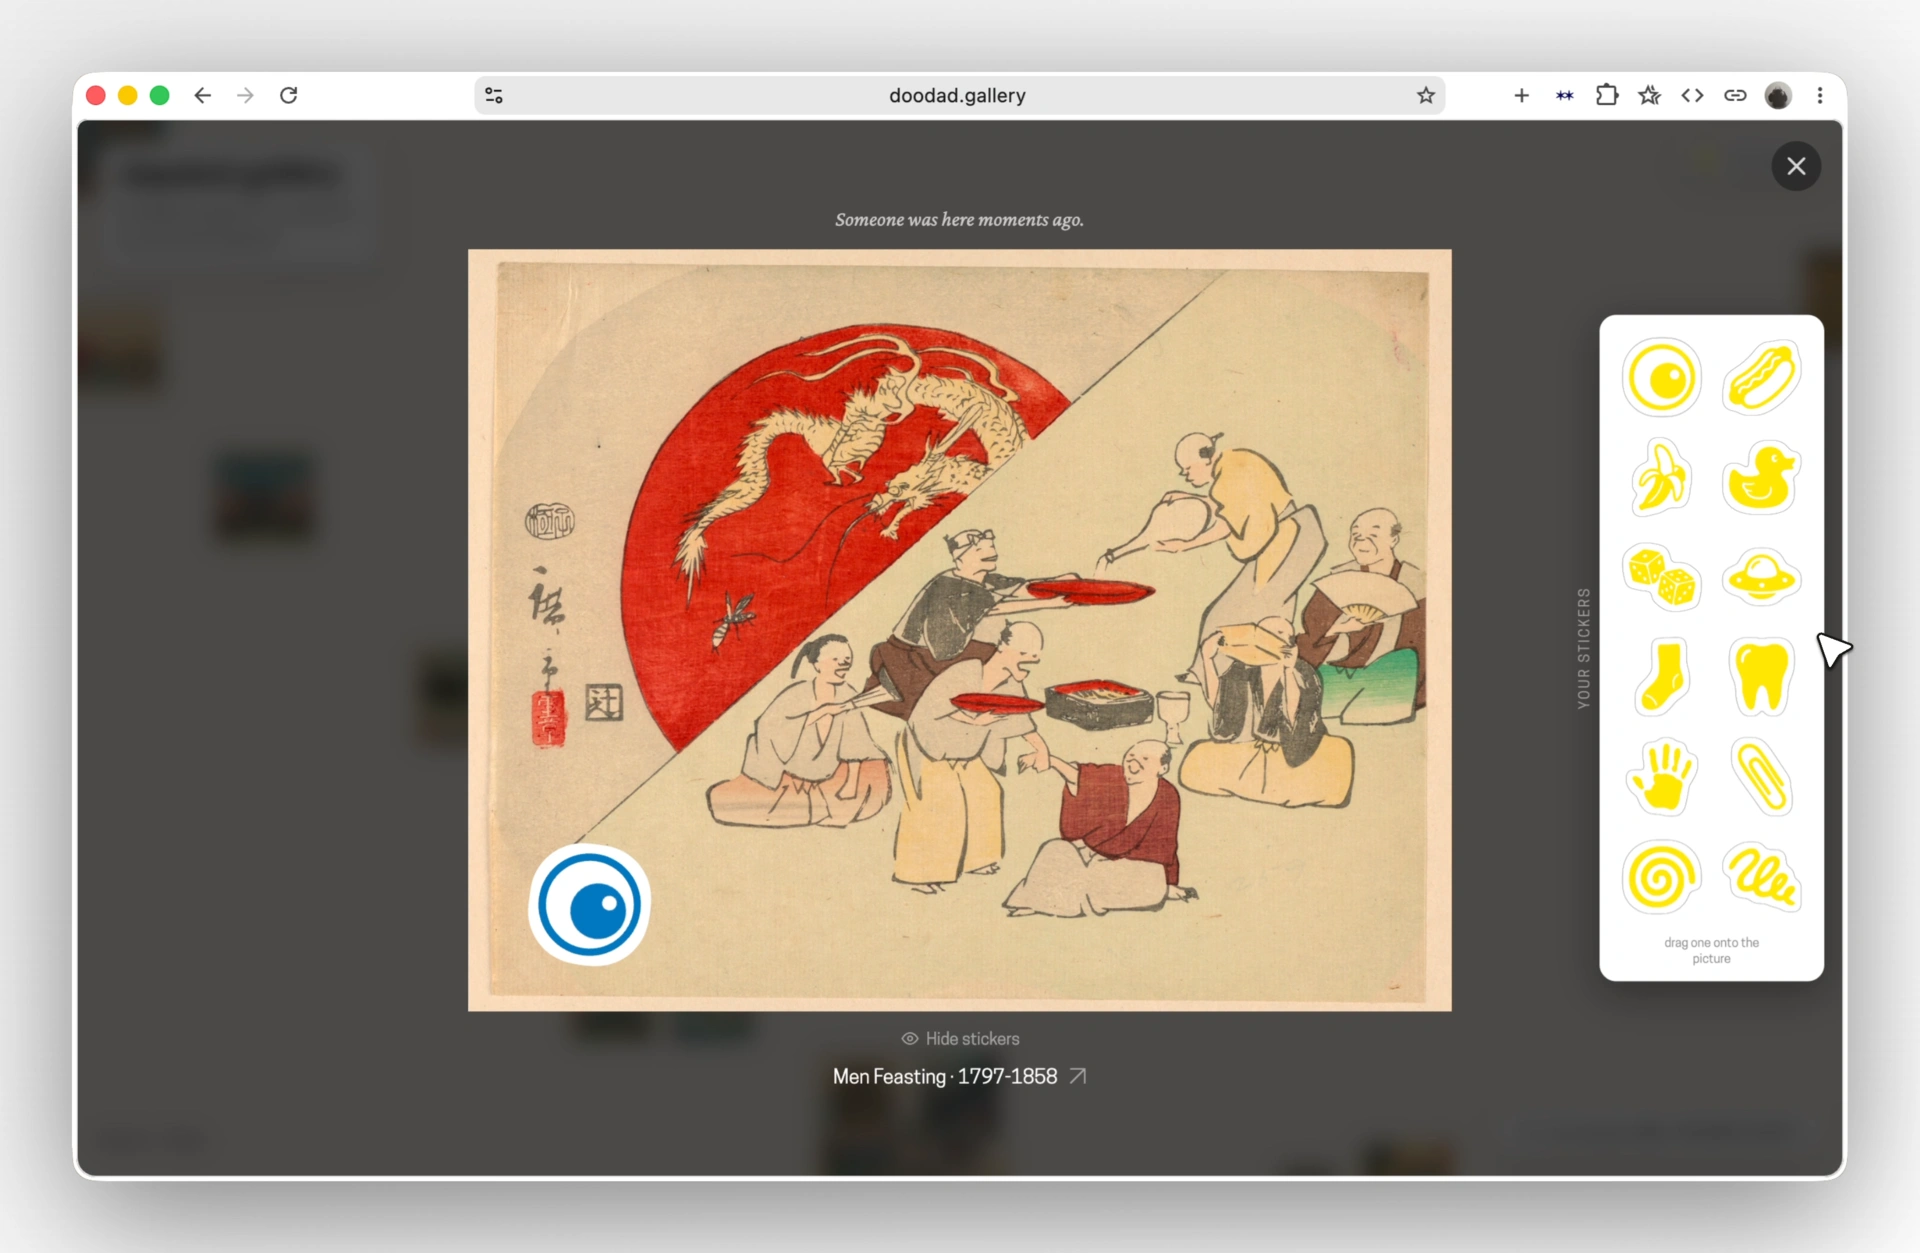Close the artwork viewer overlay
The height and width of the screenshot is (1253, 1920).
click(1796, 166)
